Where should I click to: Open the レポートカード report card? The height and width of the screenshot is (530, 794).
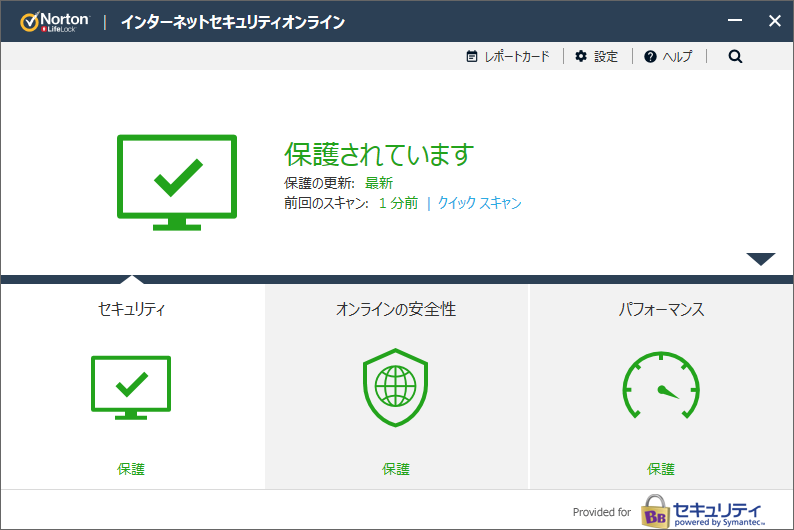(508, 56)
